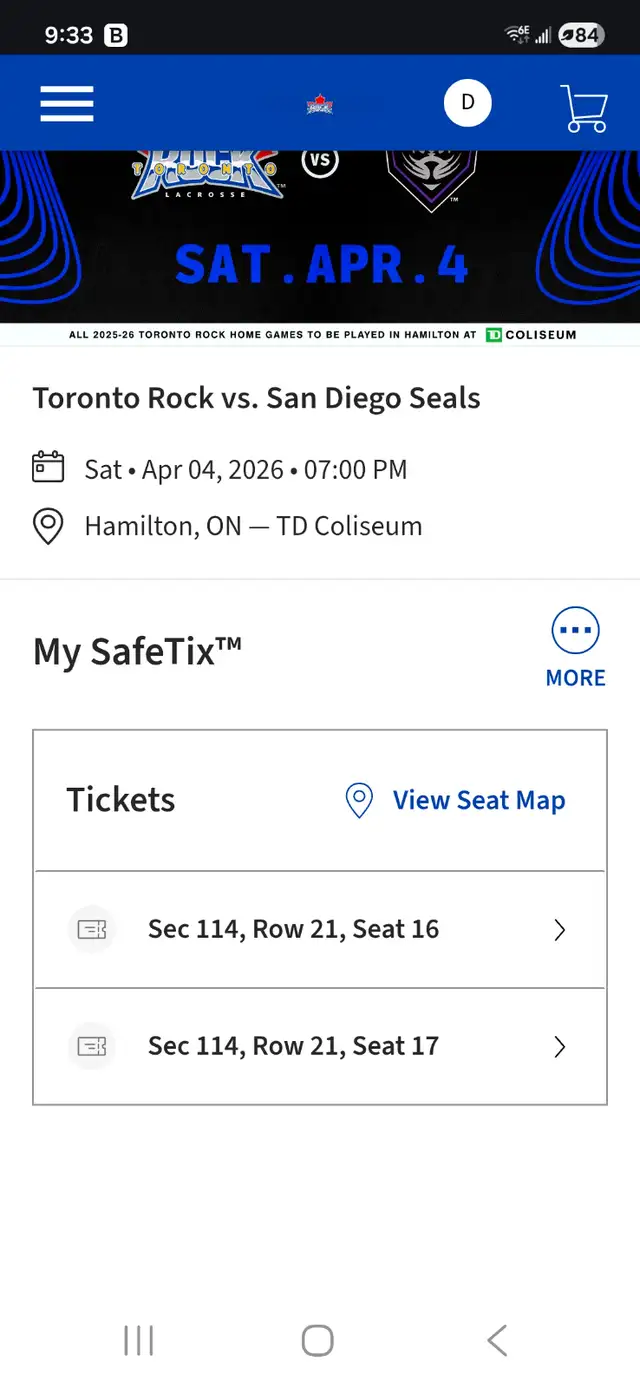Screen dimensions: 640x1388
Task: Select the ticket icon for Seat 16
Action: click(x=92, y=929)
